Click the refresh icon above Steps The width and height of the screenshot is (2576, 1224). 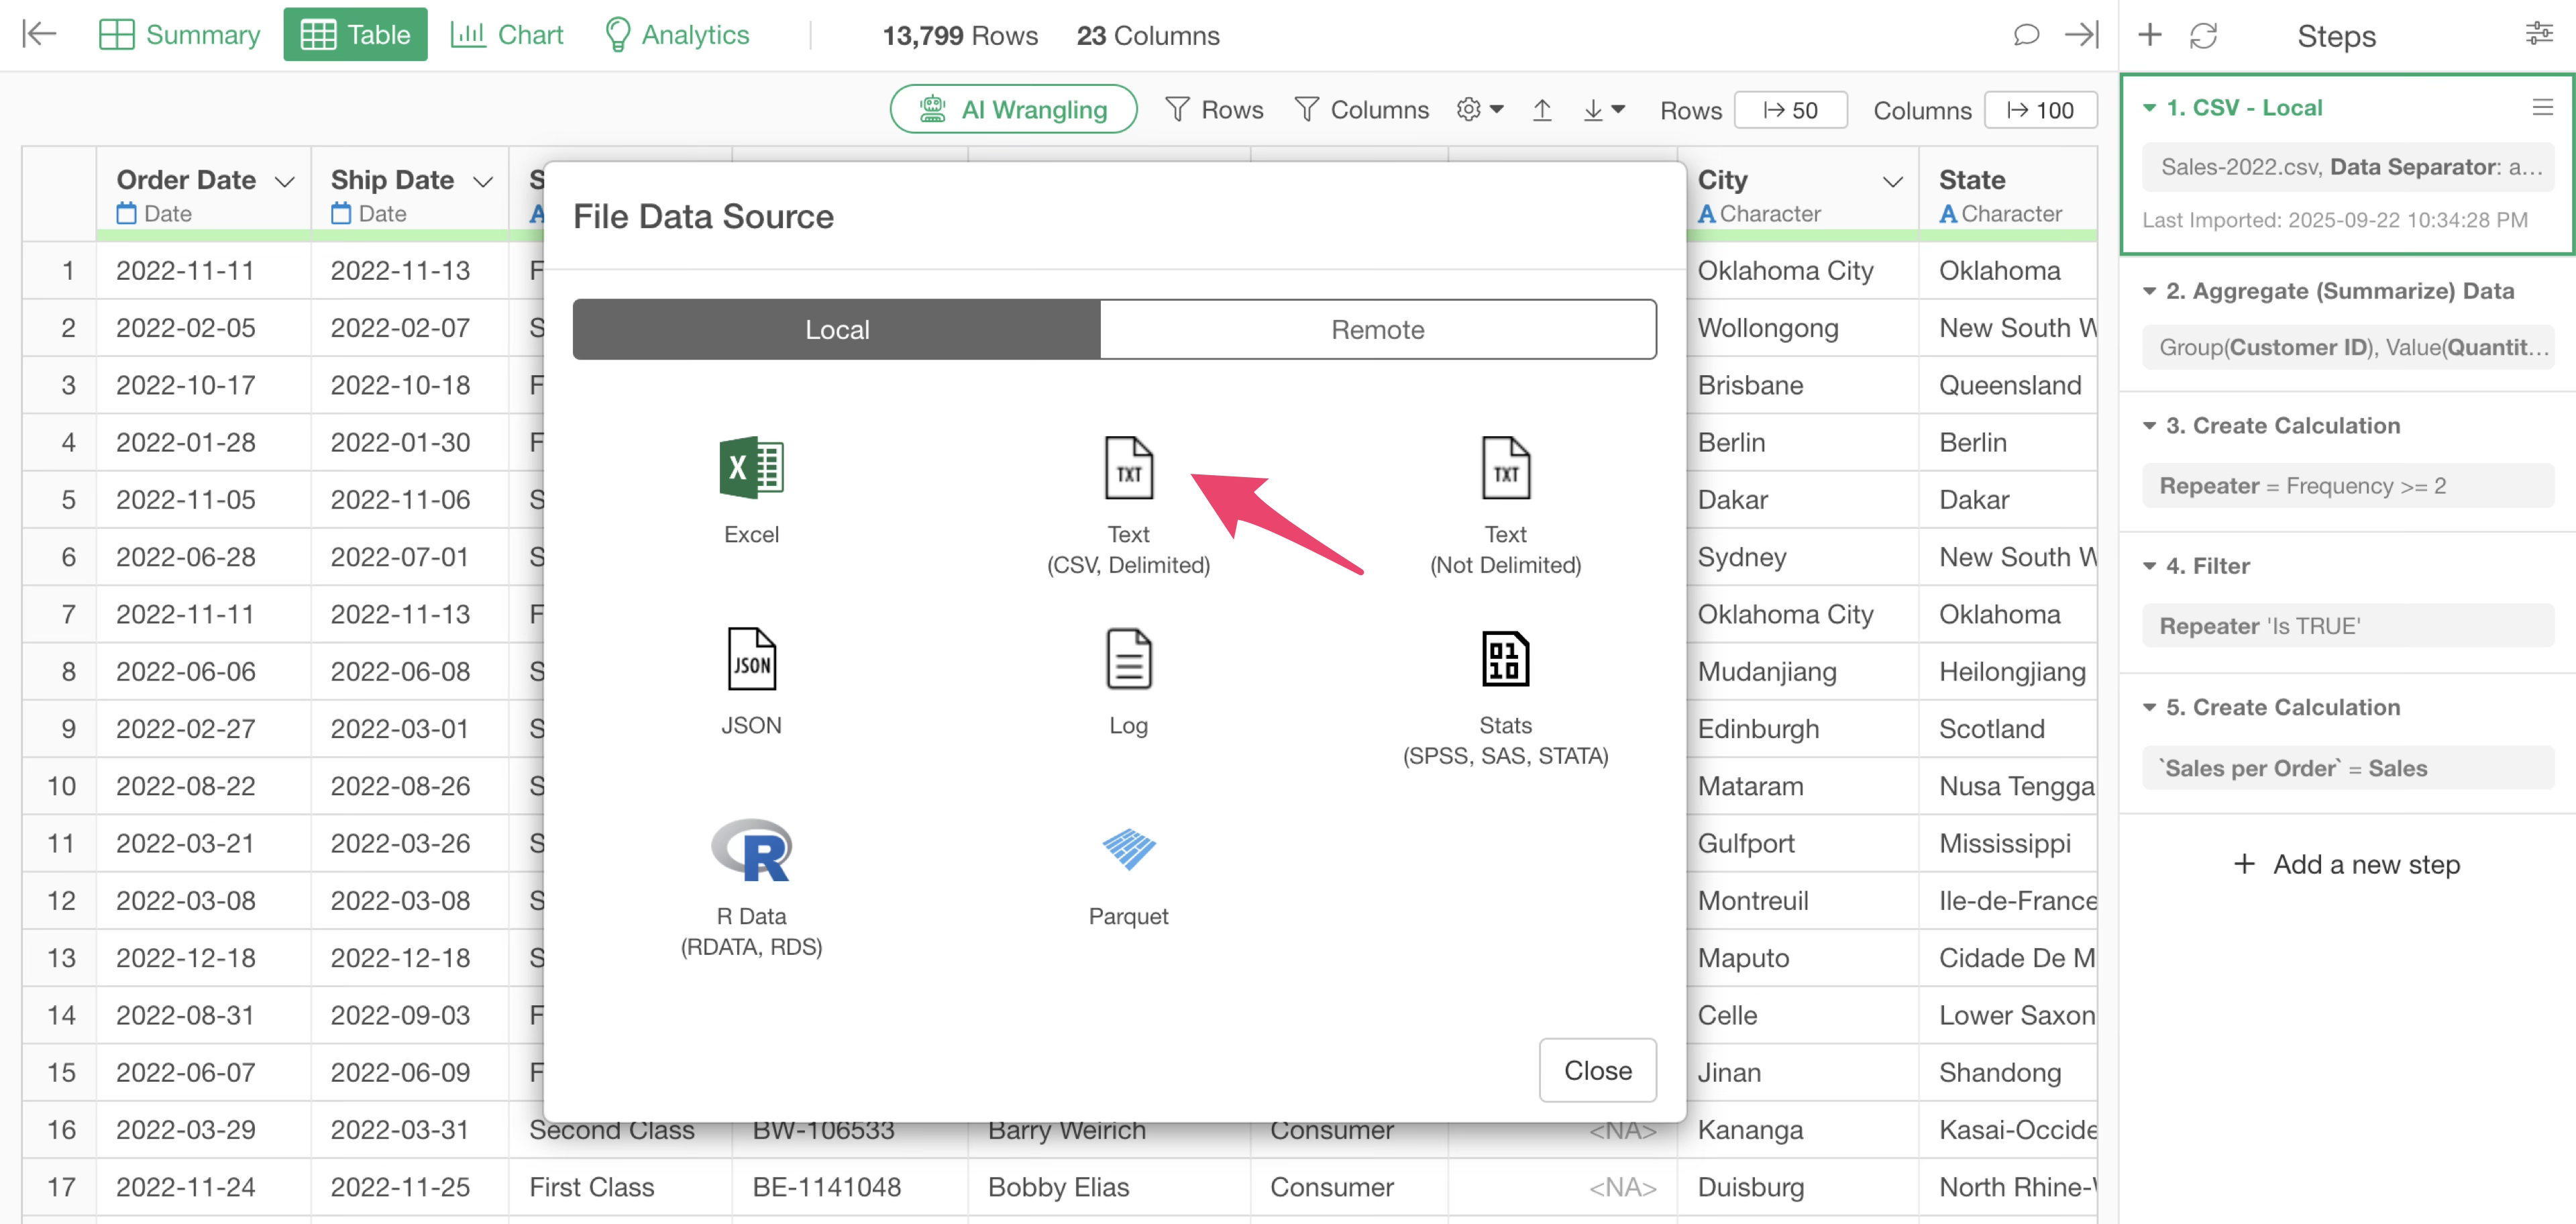point(2203,36)
